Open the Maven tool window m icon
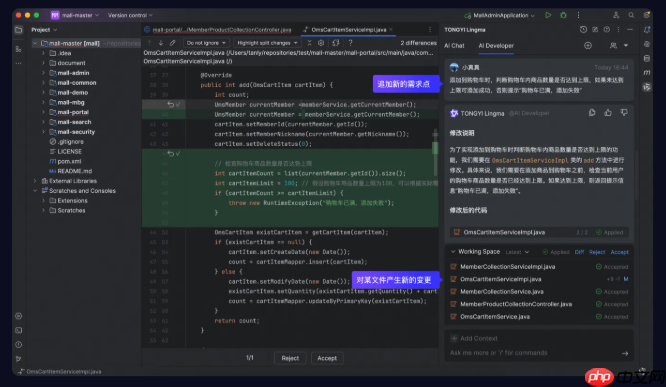 (x=647, y=73)
